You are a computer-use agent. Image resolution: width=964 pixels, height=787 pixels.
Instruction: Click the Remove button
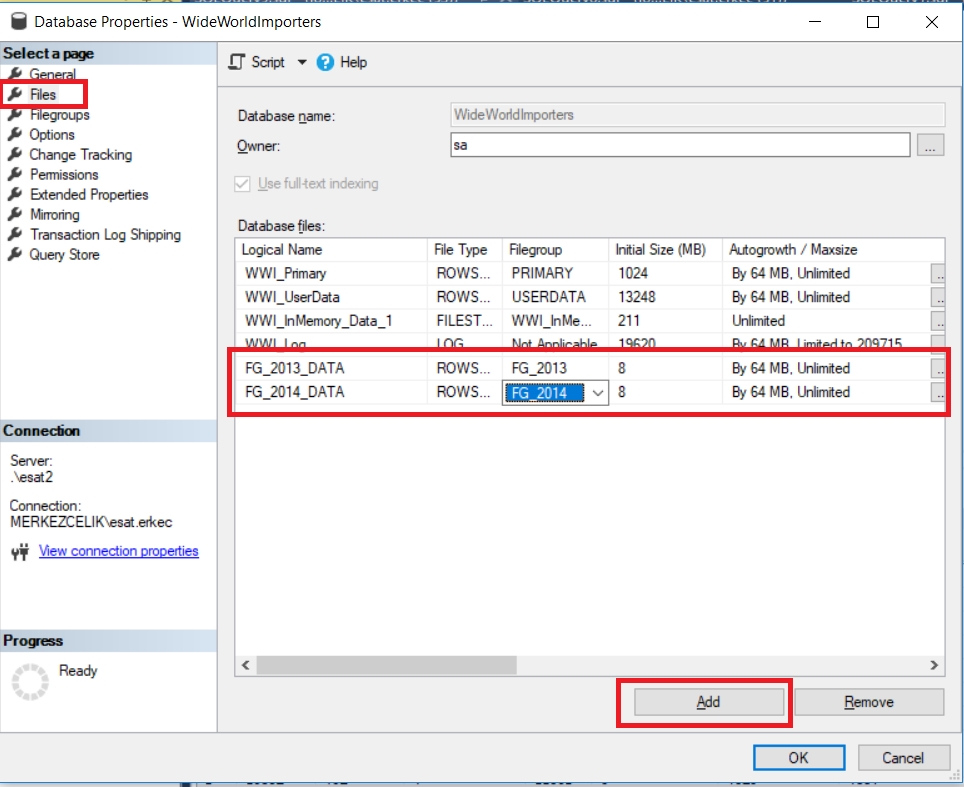[868, 701]
